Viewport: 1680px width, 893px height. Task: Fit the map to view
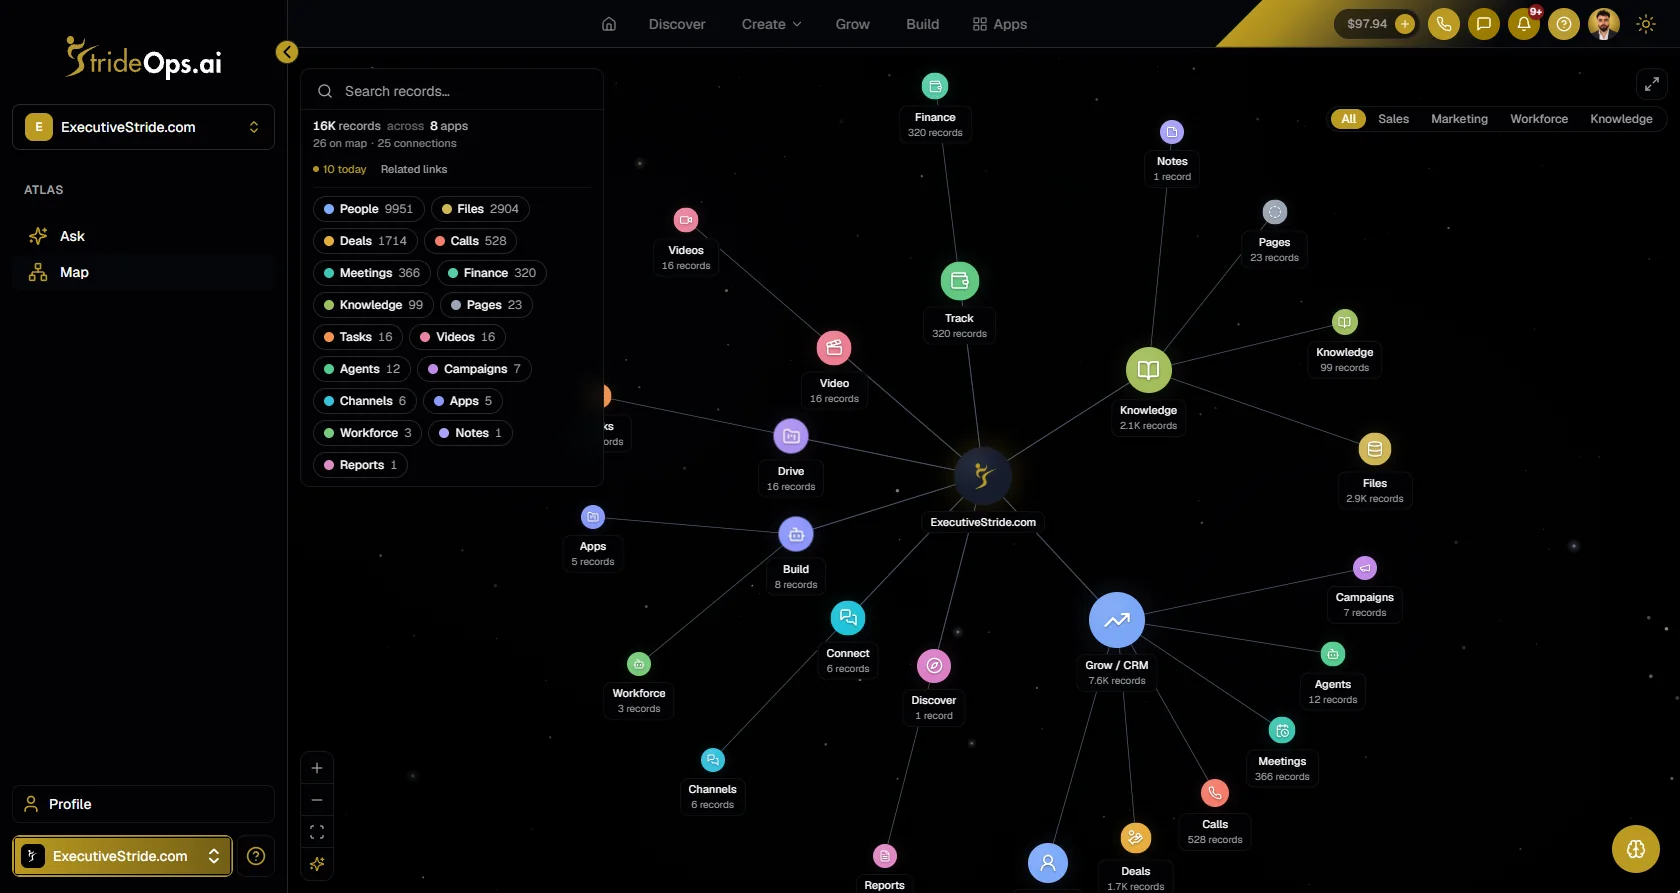pos(317,832)
